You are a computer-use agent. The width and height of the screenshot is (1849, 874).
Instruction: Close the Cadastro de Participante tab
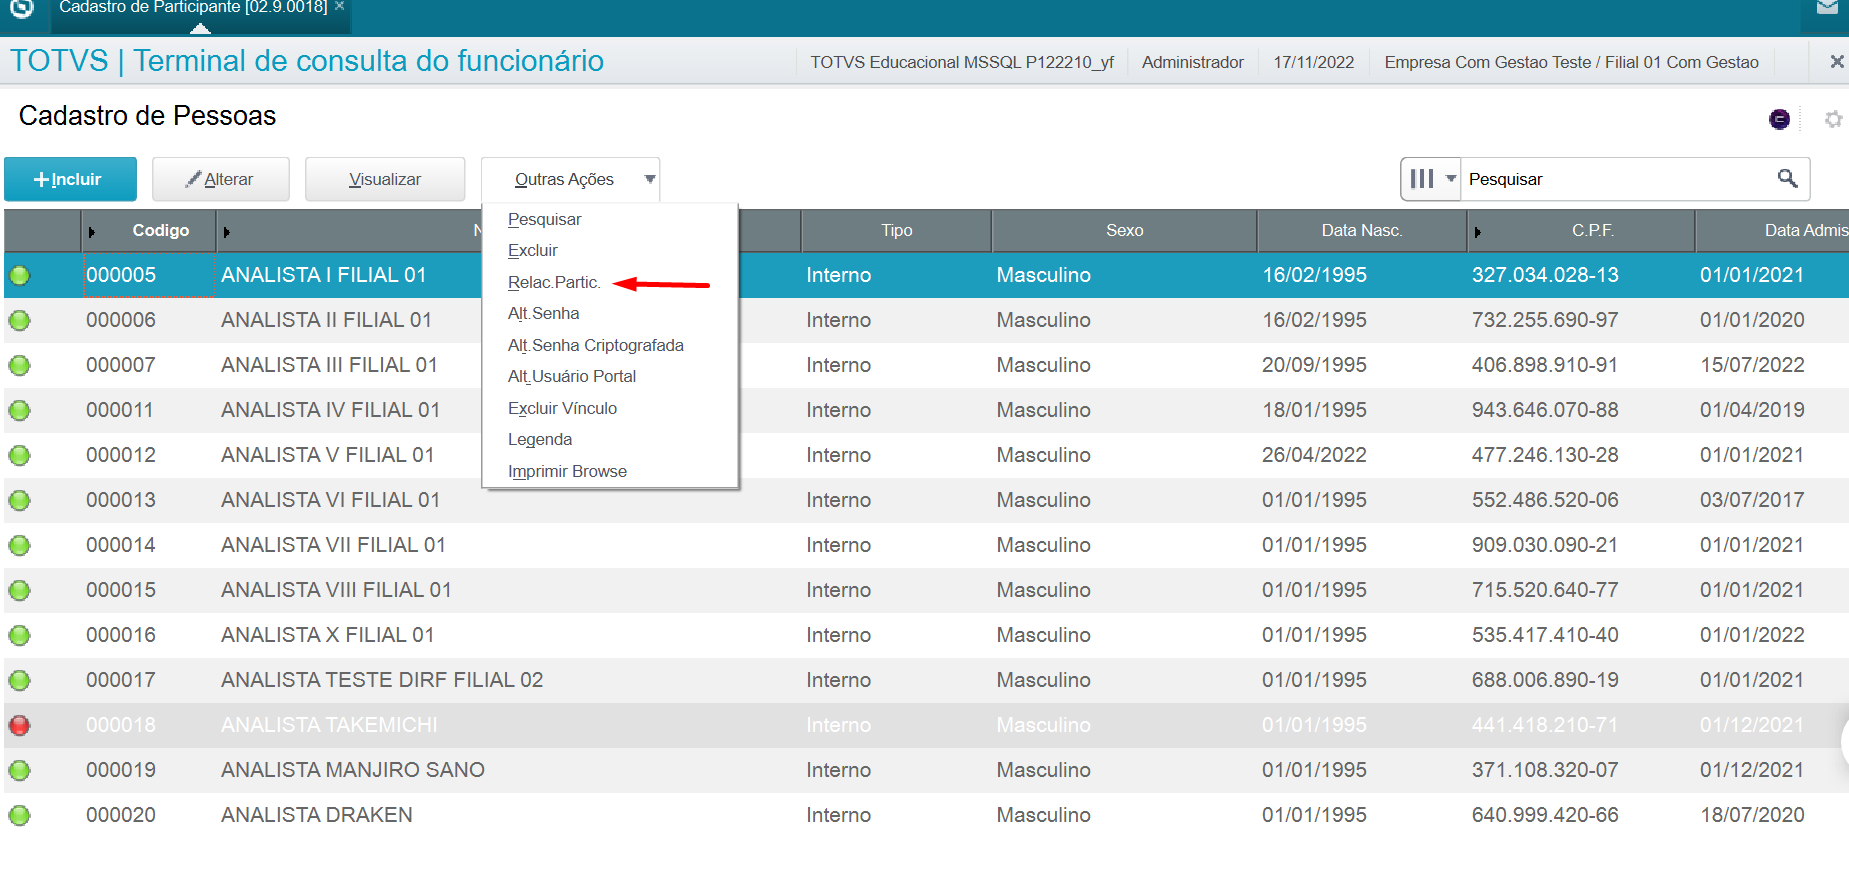(340, 7)
